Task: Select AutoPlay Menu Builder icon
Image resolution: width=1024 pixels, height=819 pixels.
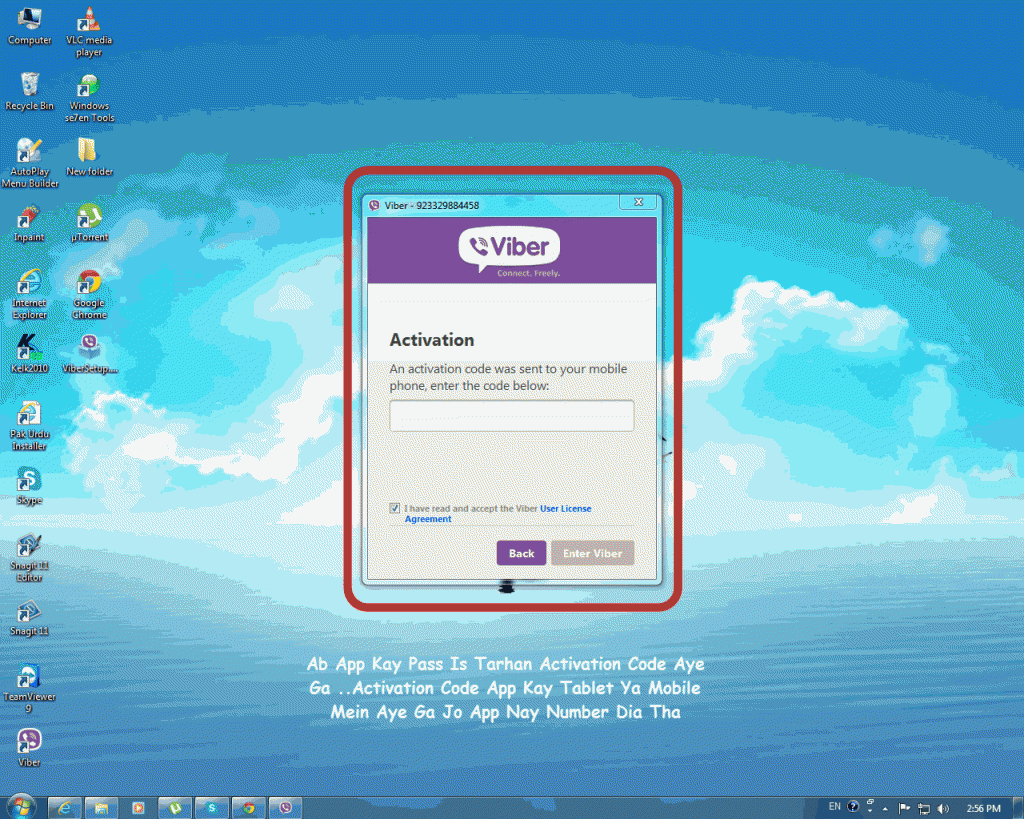Action: (x=29, y=163)
